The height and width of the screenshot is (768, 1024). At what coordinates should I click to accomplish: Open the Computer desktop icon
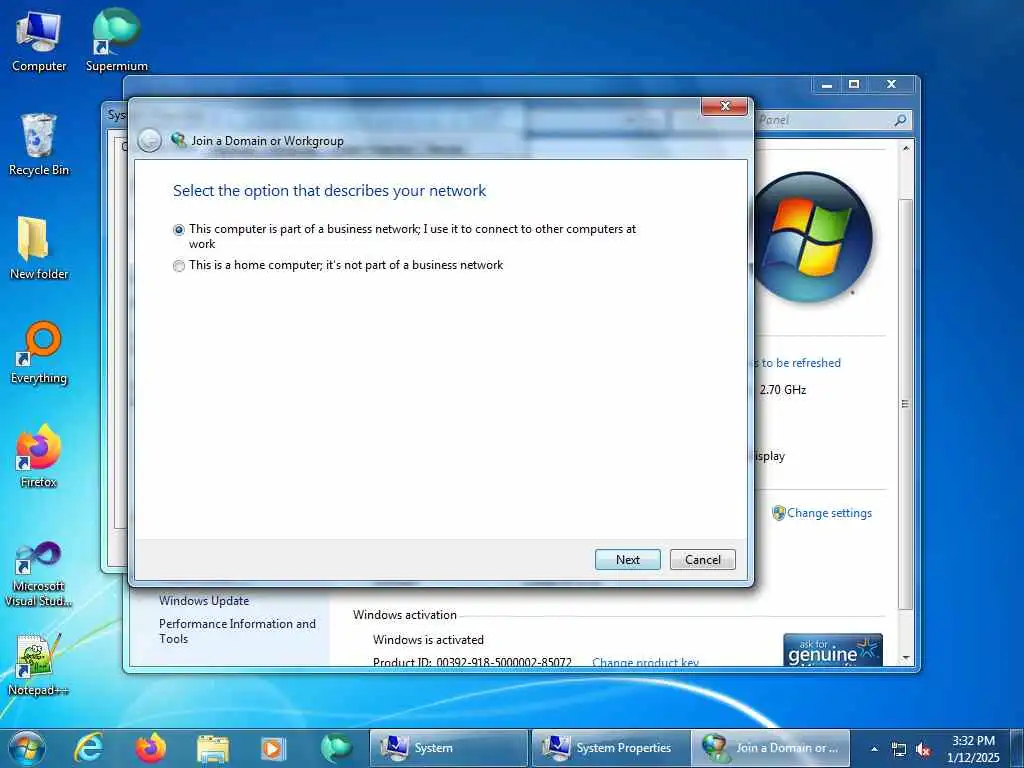point(39,40)
